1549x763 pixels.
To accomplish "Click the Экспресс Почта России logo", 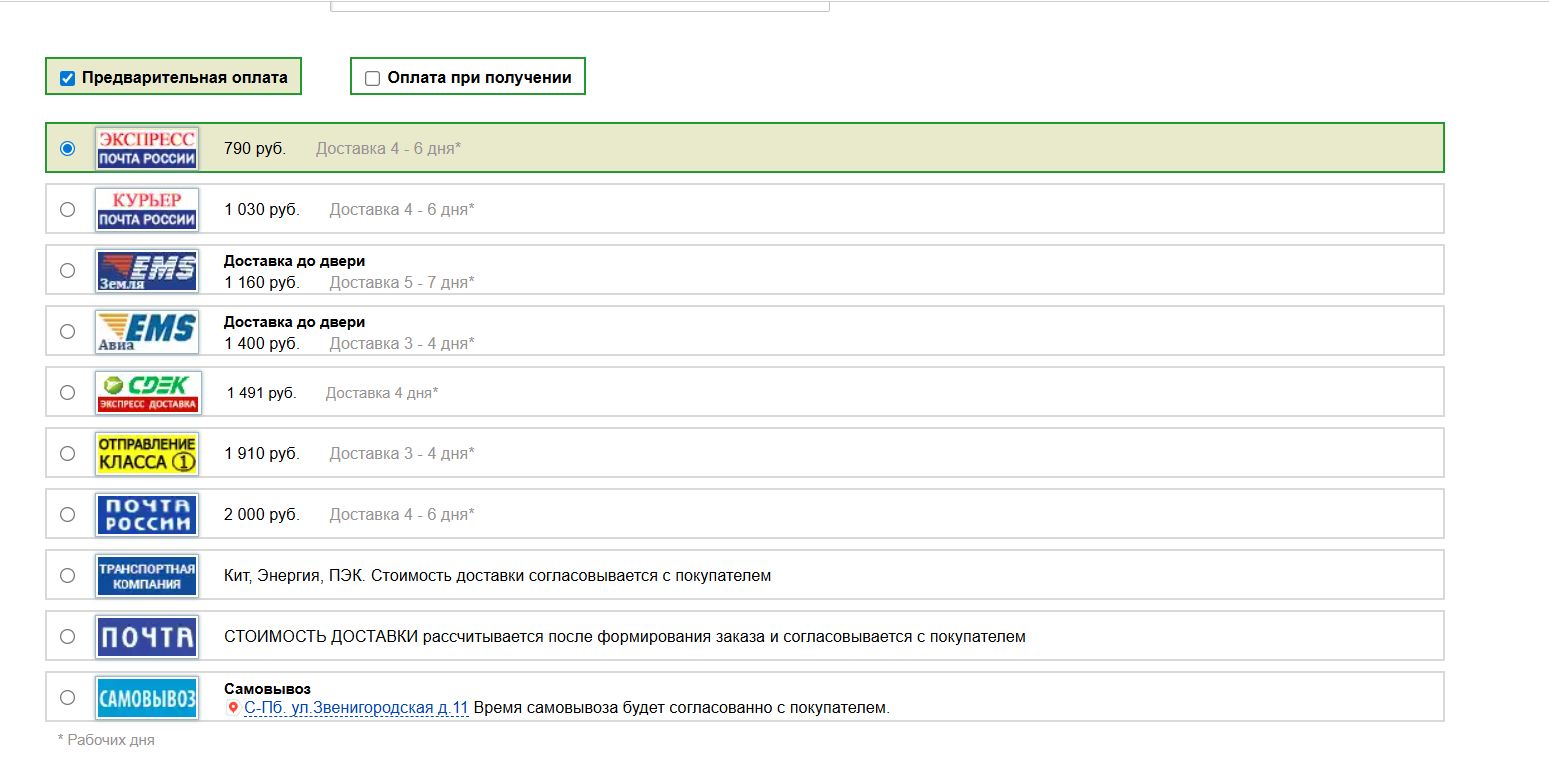I will click(x=145, y=148).
